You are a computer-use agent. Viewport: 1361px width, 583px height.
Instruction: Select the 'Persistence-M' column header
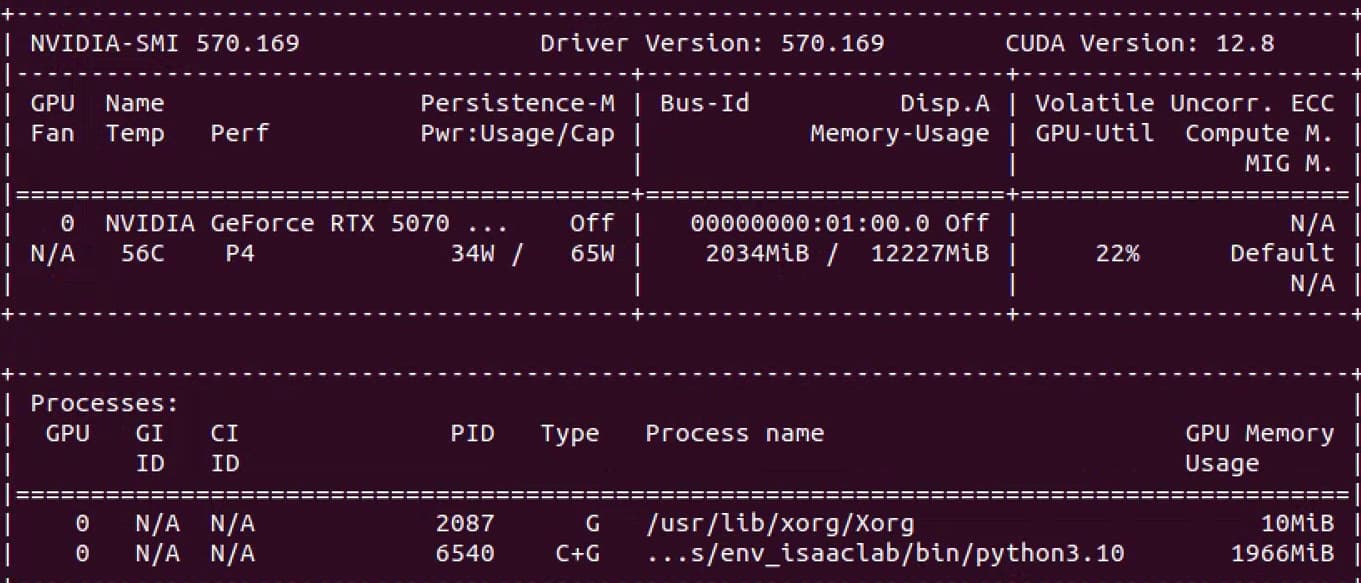(x=518, y=103)
